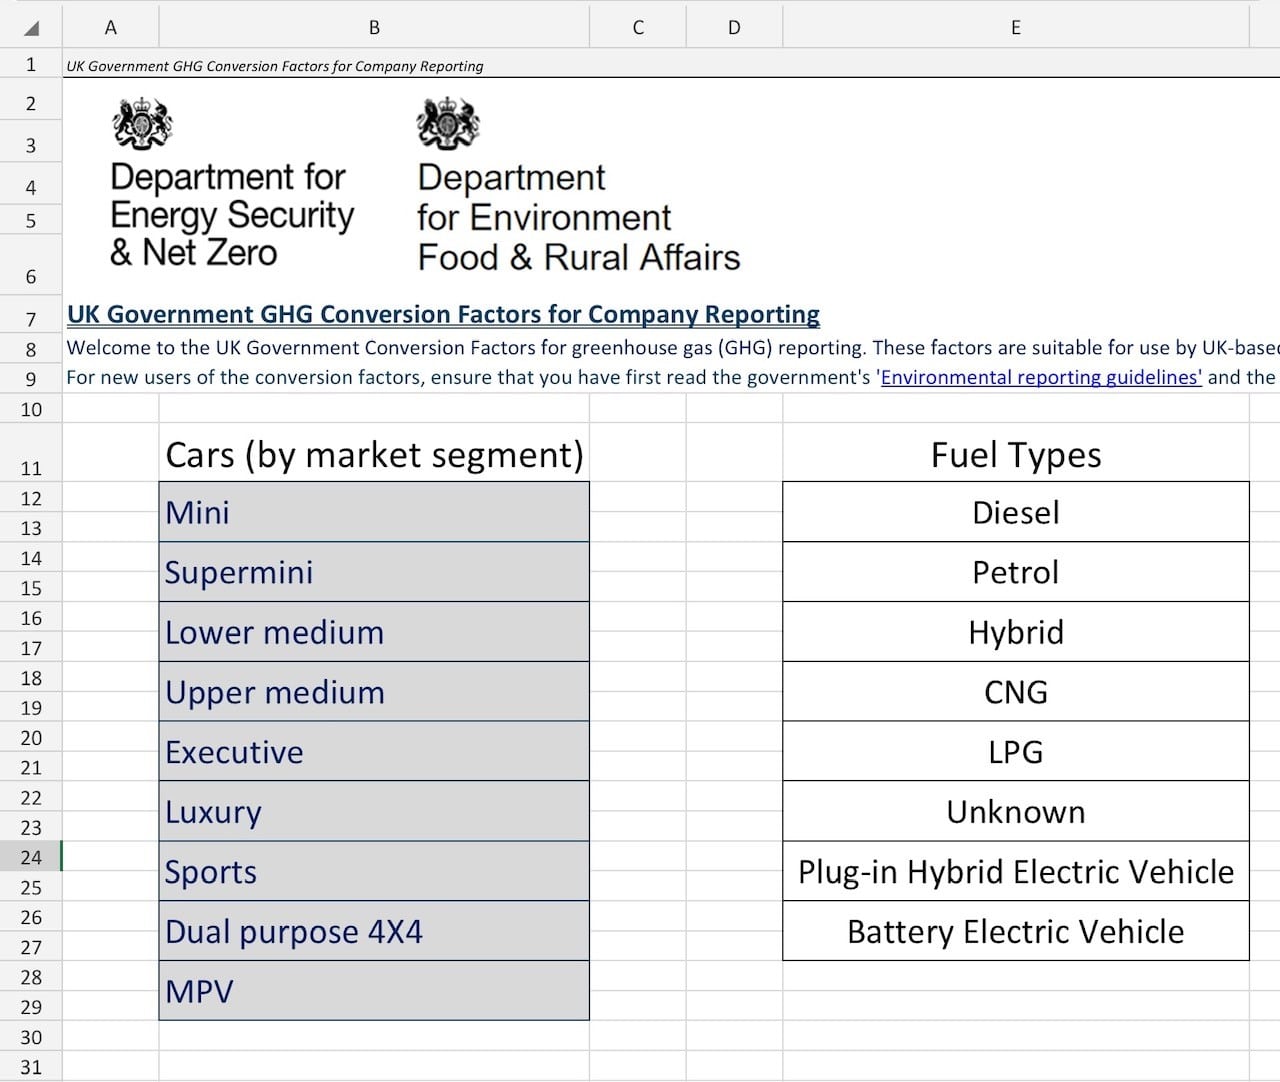Select the 'CNG' cell

[1016, 692]
